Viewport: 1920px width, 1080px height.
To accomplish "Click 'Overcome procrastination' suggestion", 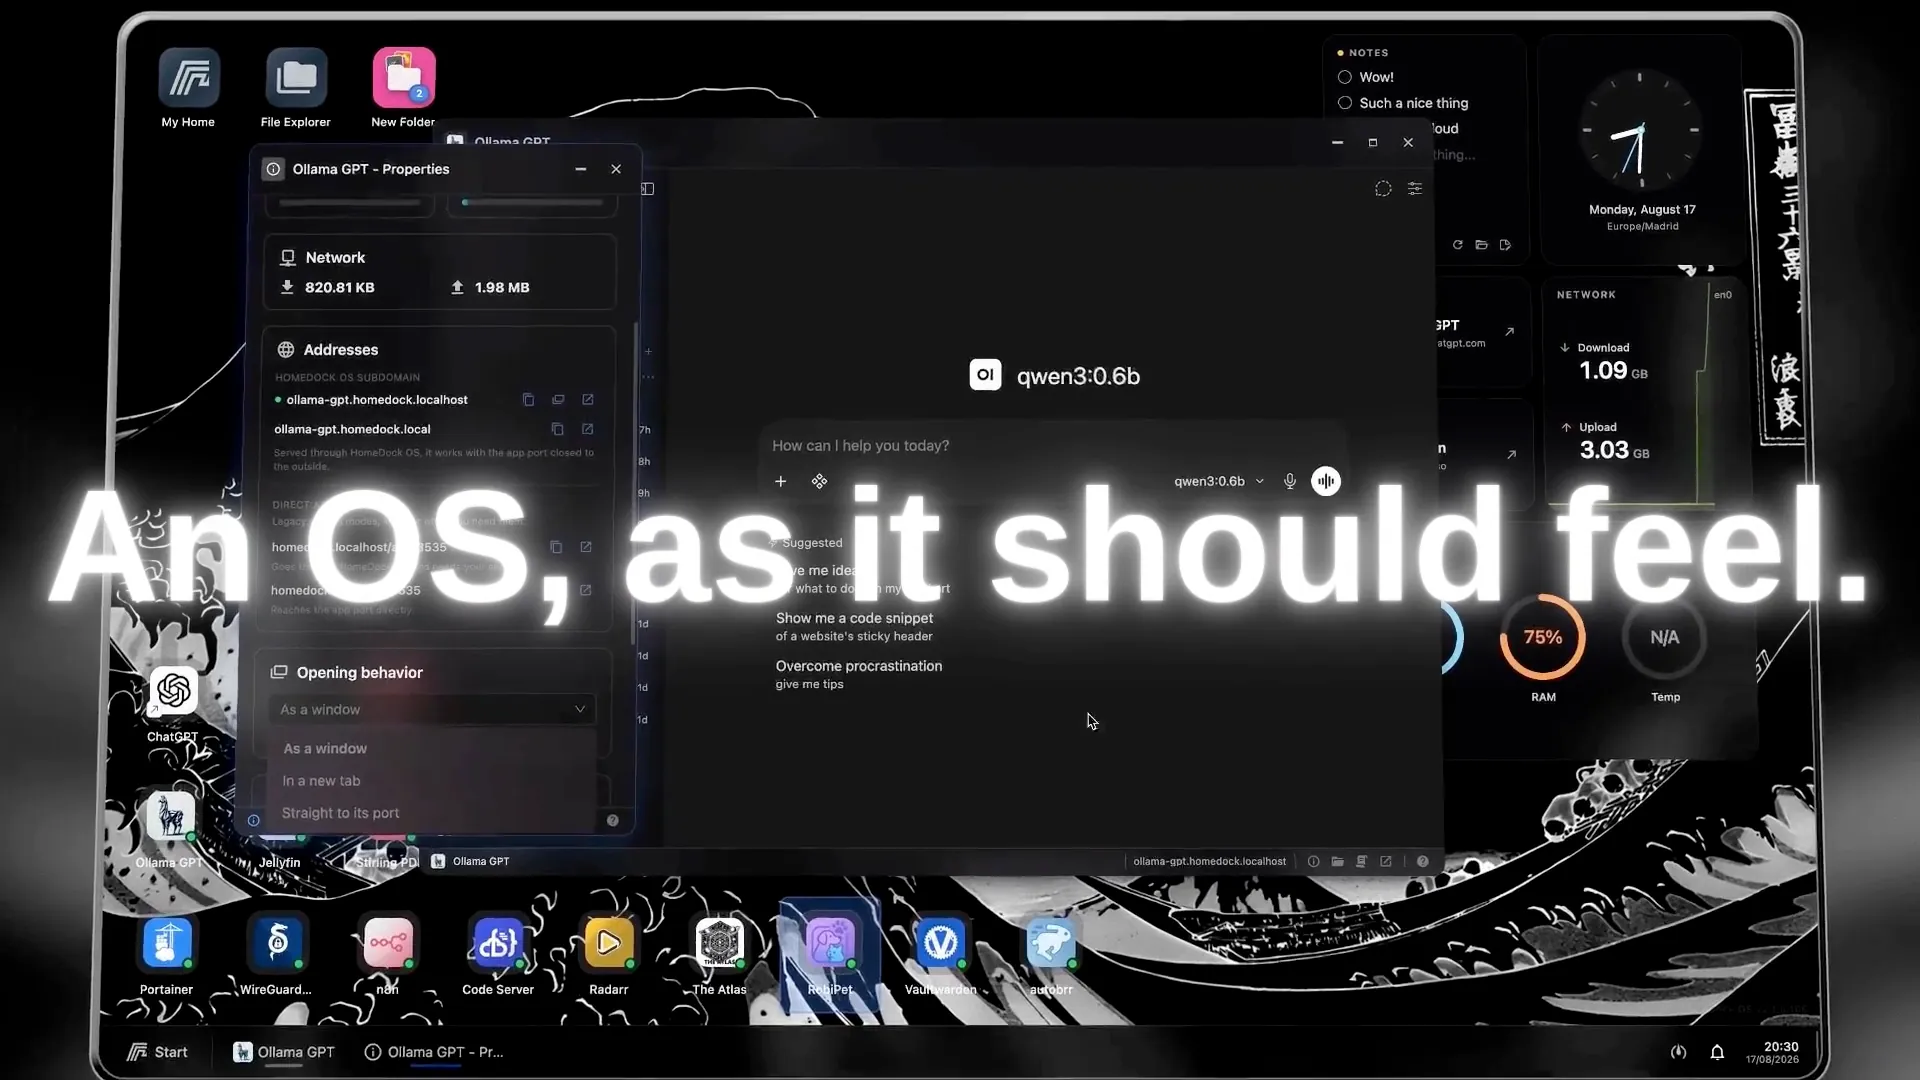I will click(859, 674).
